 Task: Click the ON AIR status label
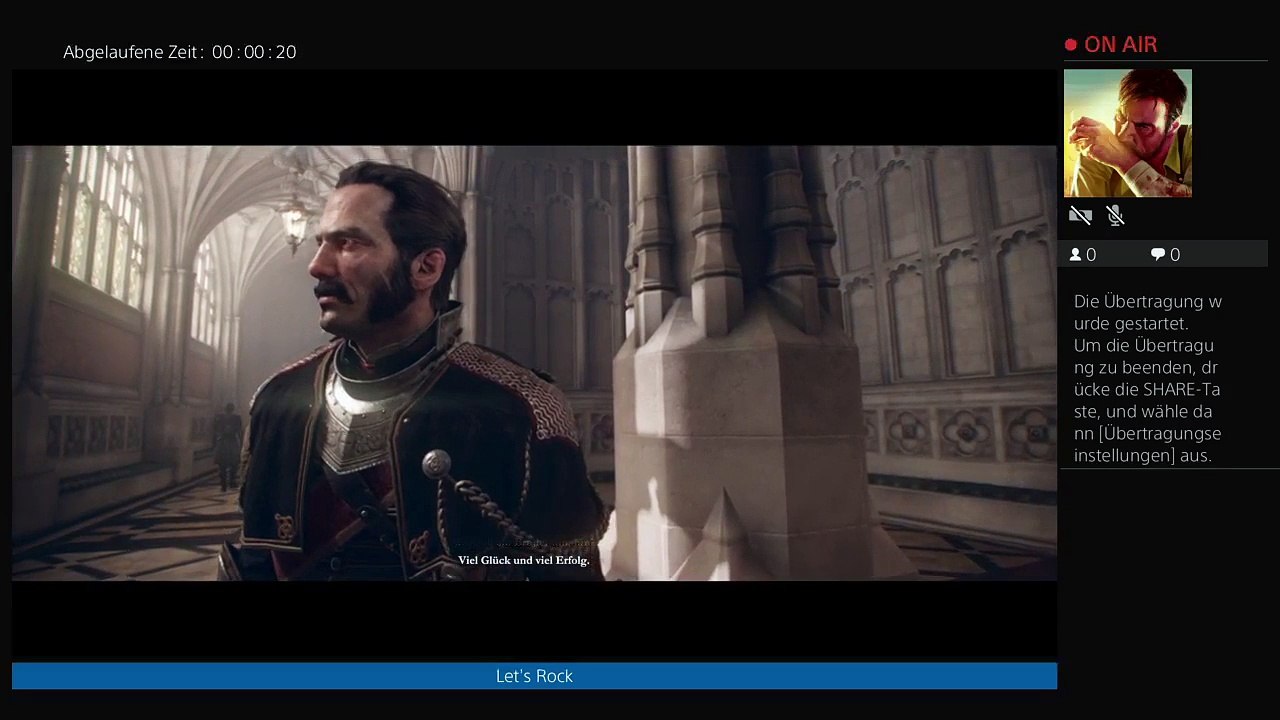pyautogui.click(x=1121, y=45)
